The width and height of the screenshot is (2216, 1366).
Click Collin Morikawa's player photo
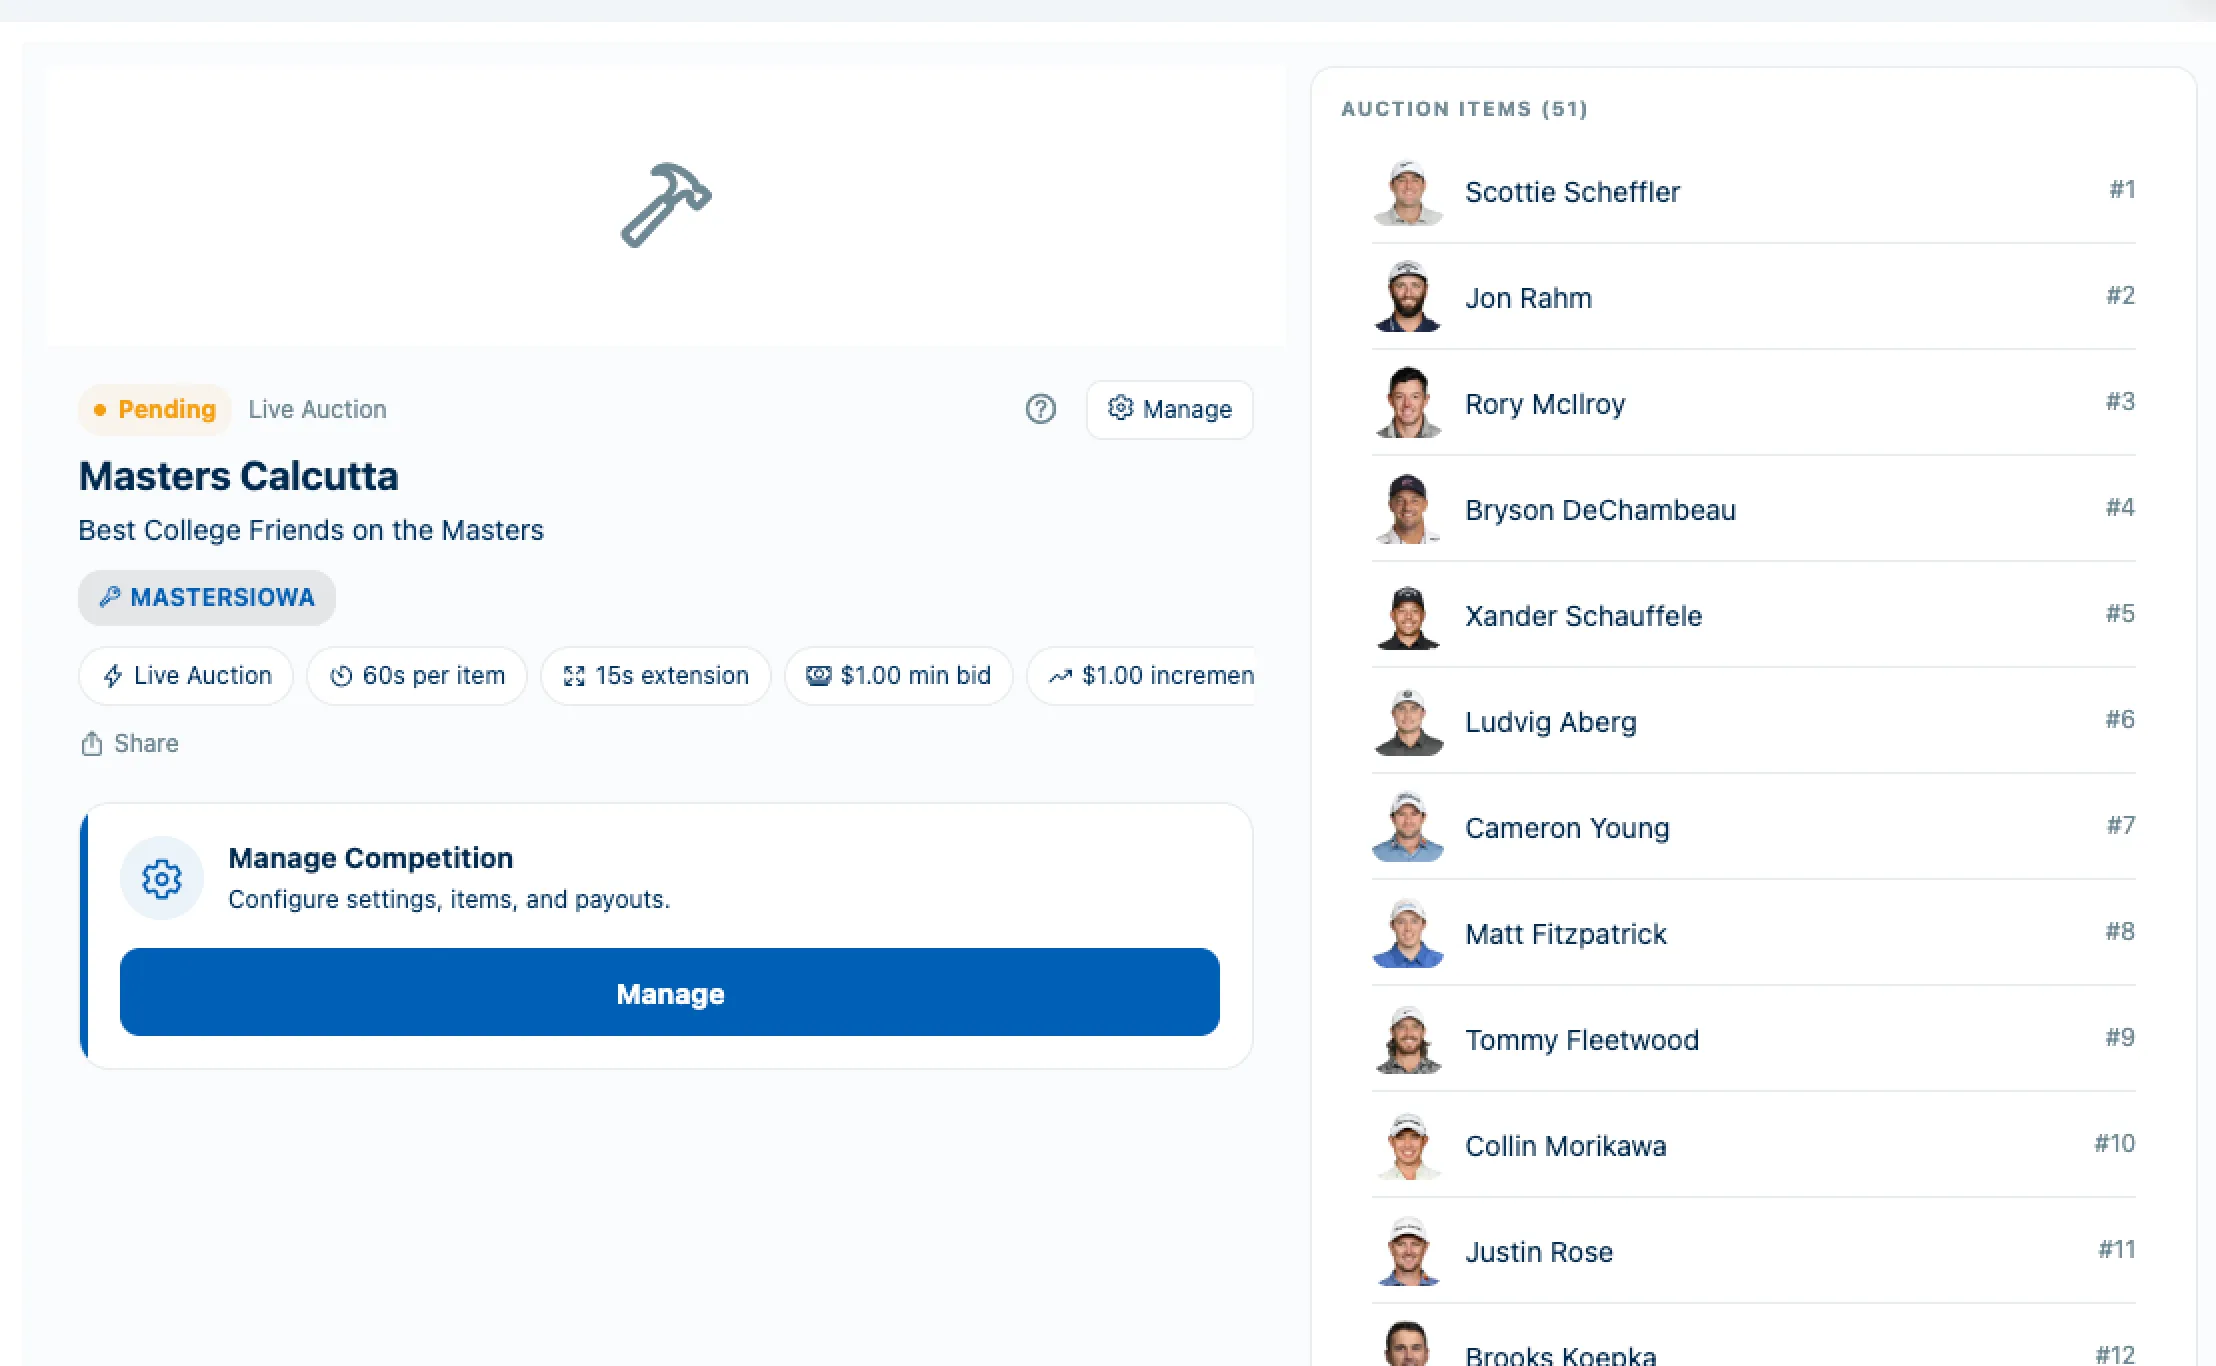click(1408, 1145)
